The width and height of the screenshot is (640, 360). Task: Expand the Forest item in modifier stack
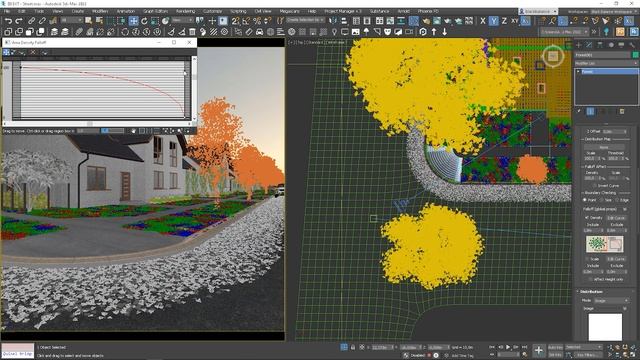[578, 71]
